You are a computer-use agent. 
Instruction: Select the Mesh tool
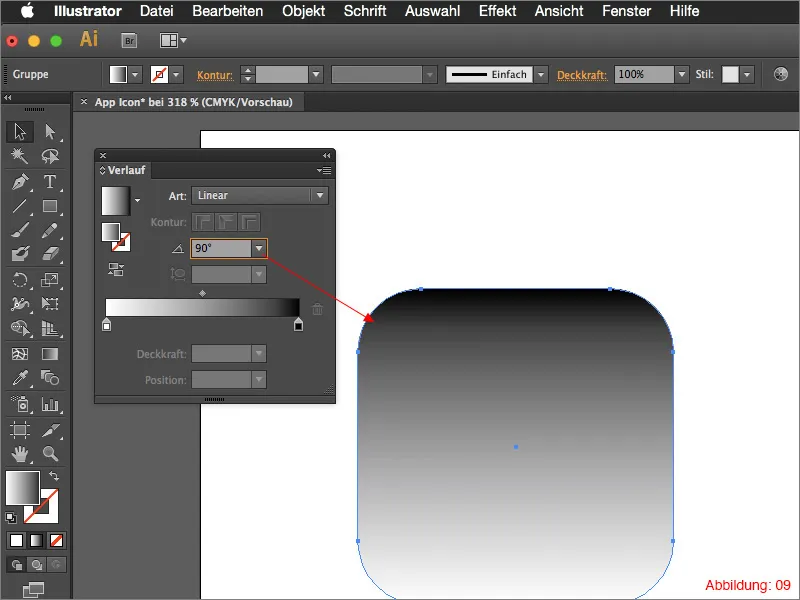[x=20, y=354]
